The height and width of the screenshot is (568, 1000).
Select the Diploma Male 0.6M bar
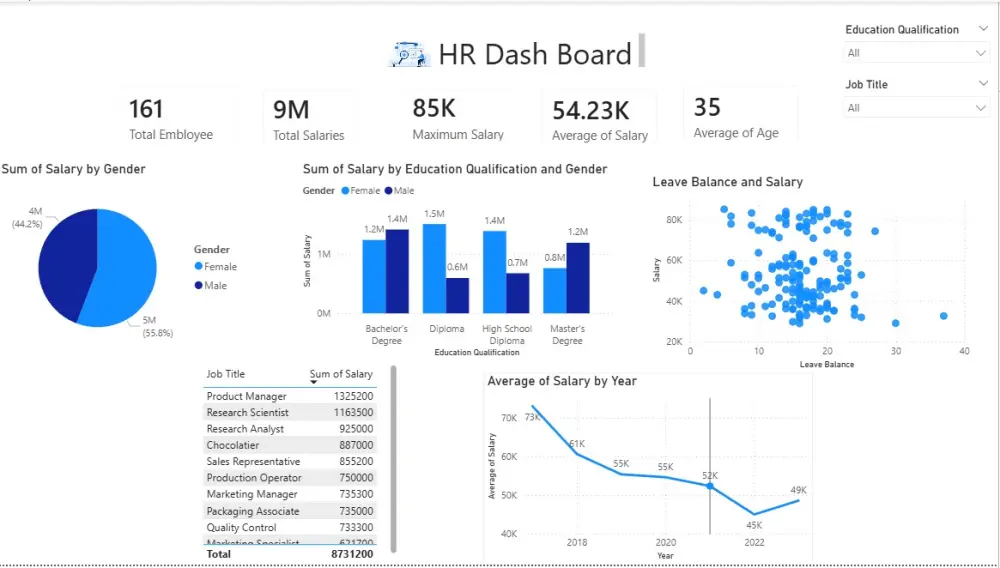tap(457, 295)
